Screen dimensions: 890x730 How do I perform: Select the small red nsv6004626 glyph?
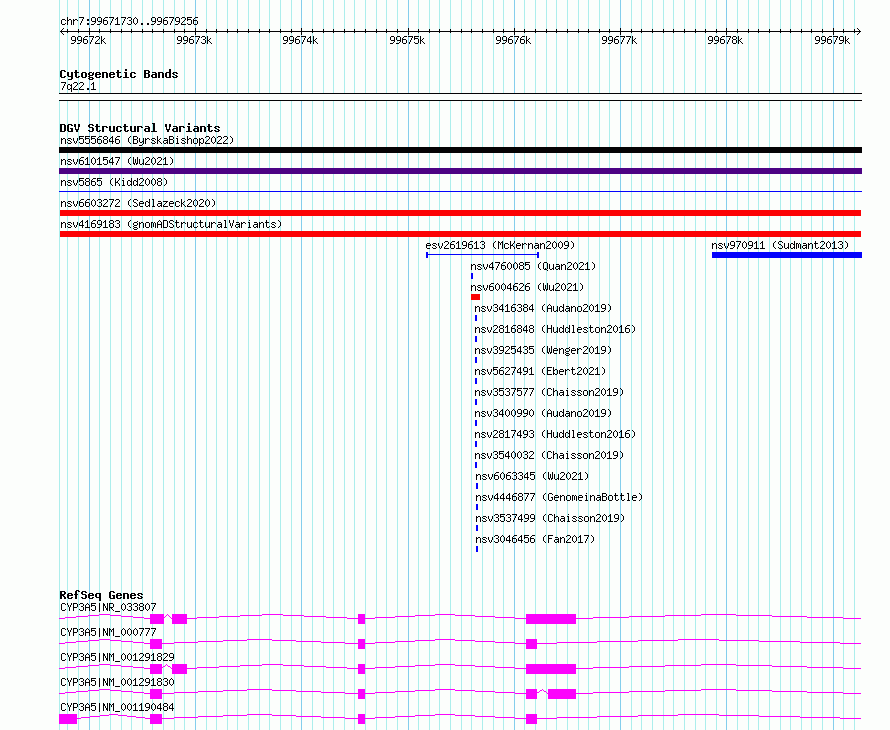[x=476, y=297]
